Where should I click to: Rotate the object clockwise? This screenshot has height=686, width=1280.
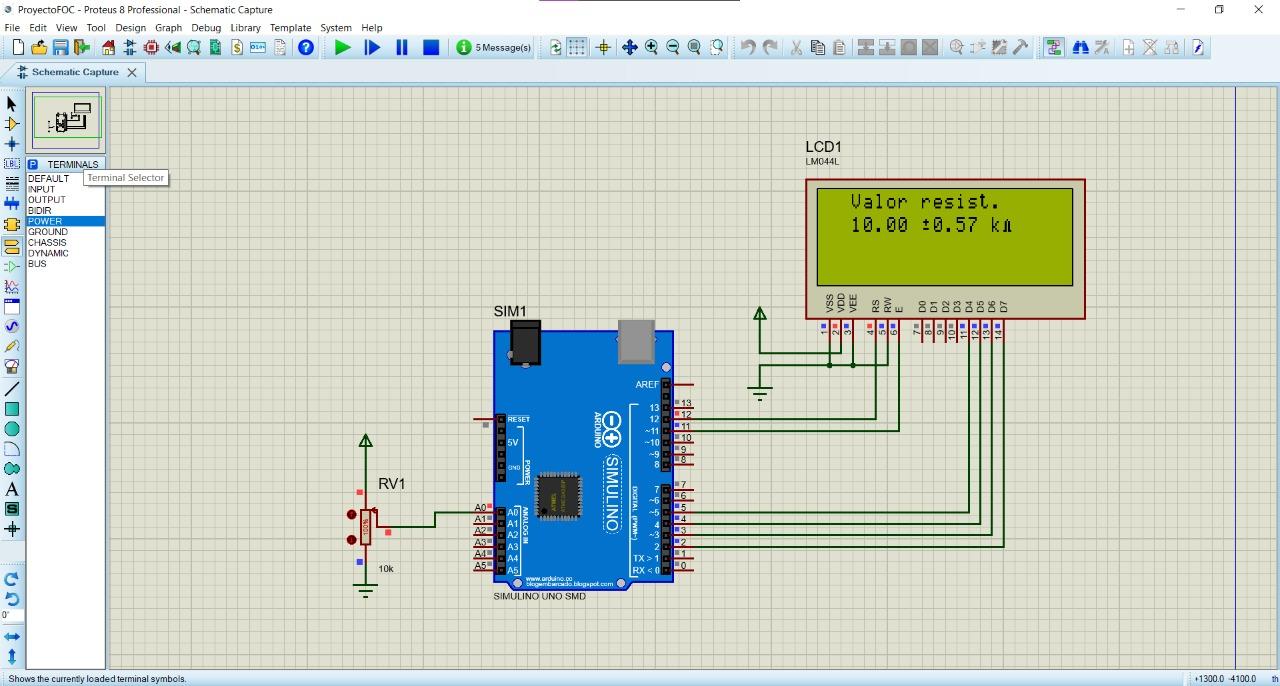pos(12,579)
